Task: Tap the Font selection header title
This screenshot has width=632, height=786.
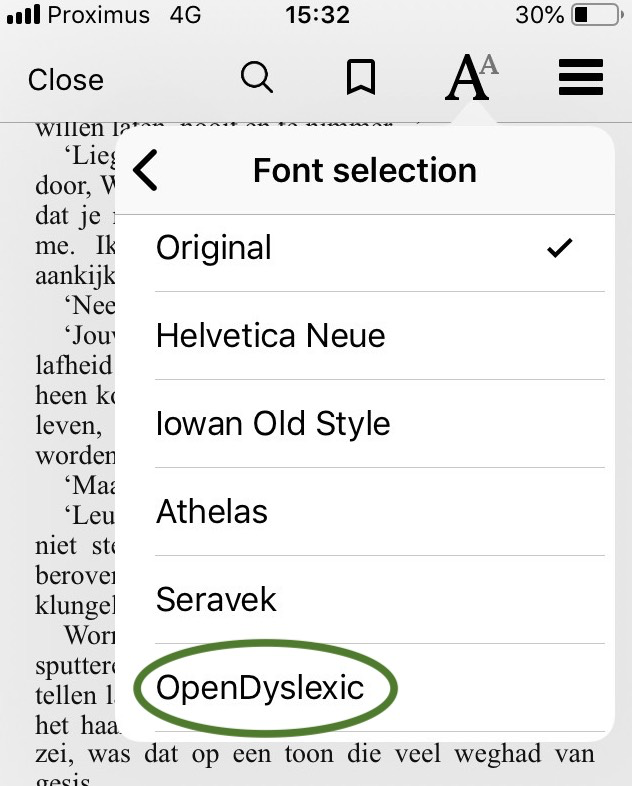Action: click(x=365, y=170)
